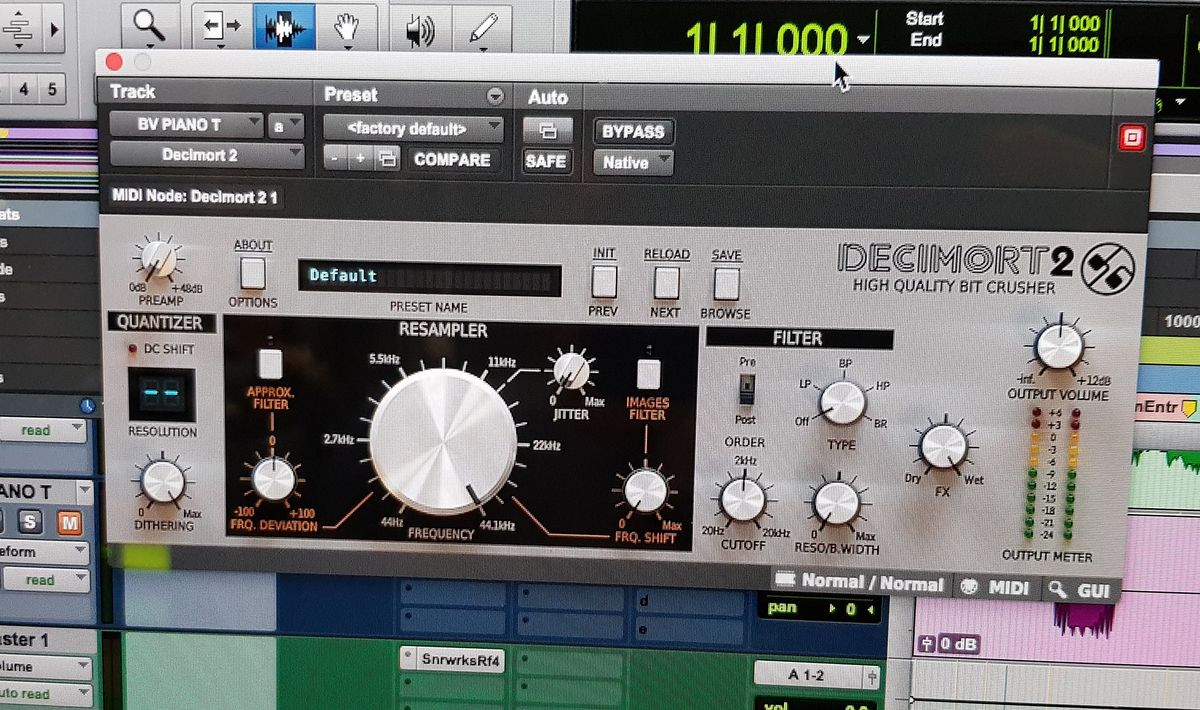Open the Native plugin format dropdown
The height and width of the screenshot is (710, 1200).
[634, 162]
